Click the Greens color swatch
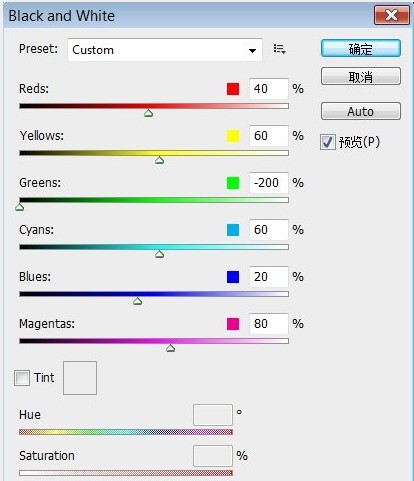 (233, 183)
